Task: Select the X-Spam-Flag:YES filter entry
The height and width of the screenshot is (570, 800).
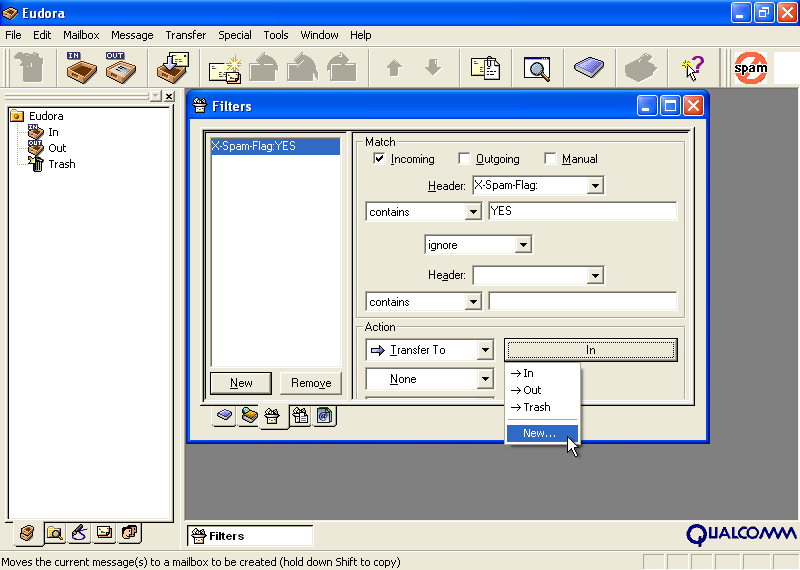Action: tap(276, 146)
